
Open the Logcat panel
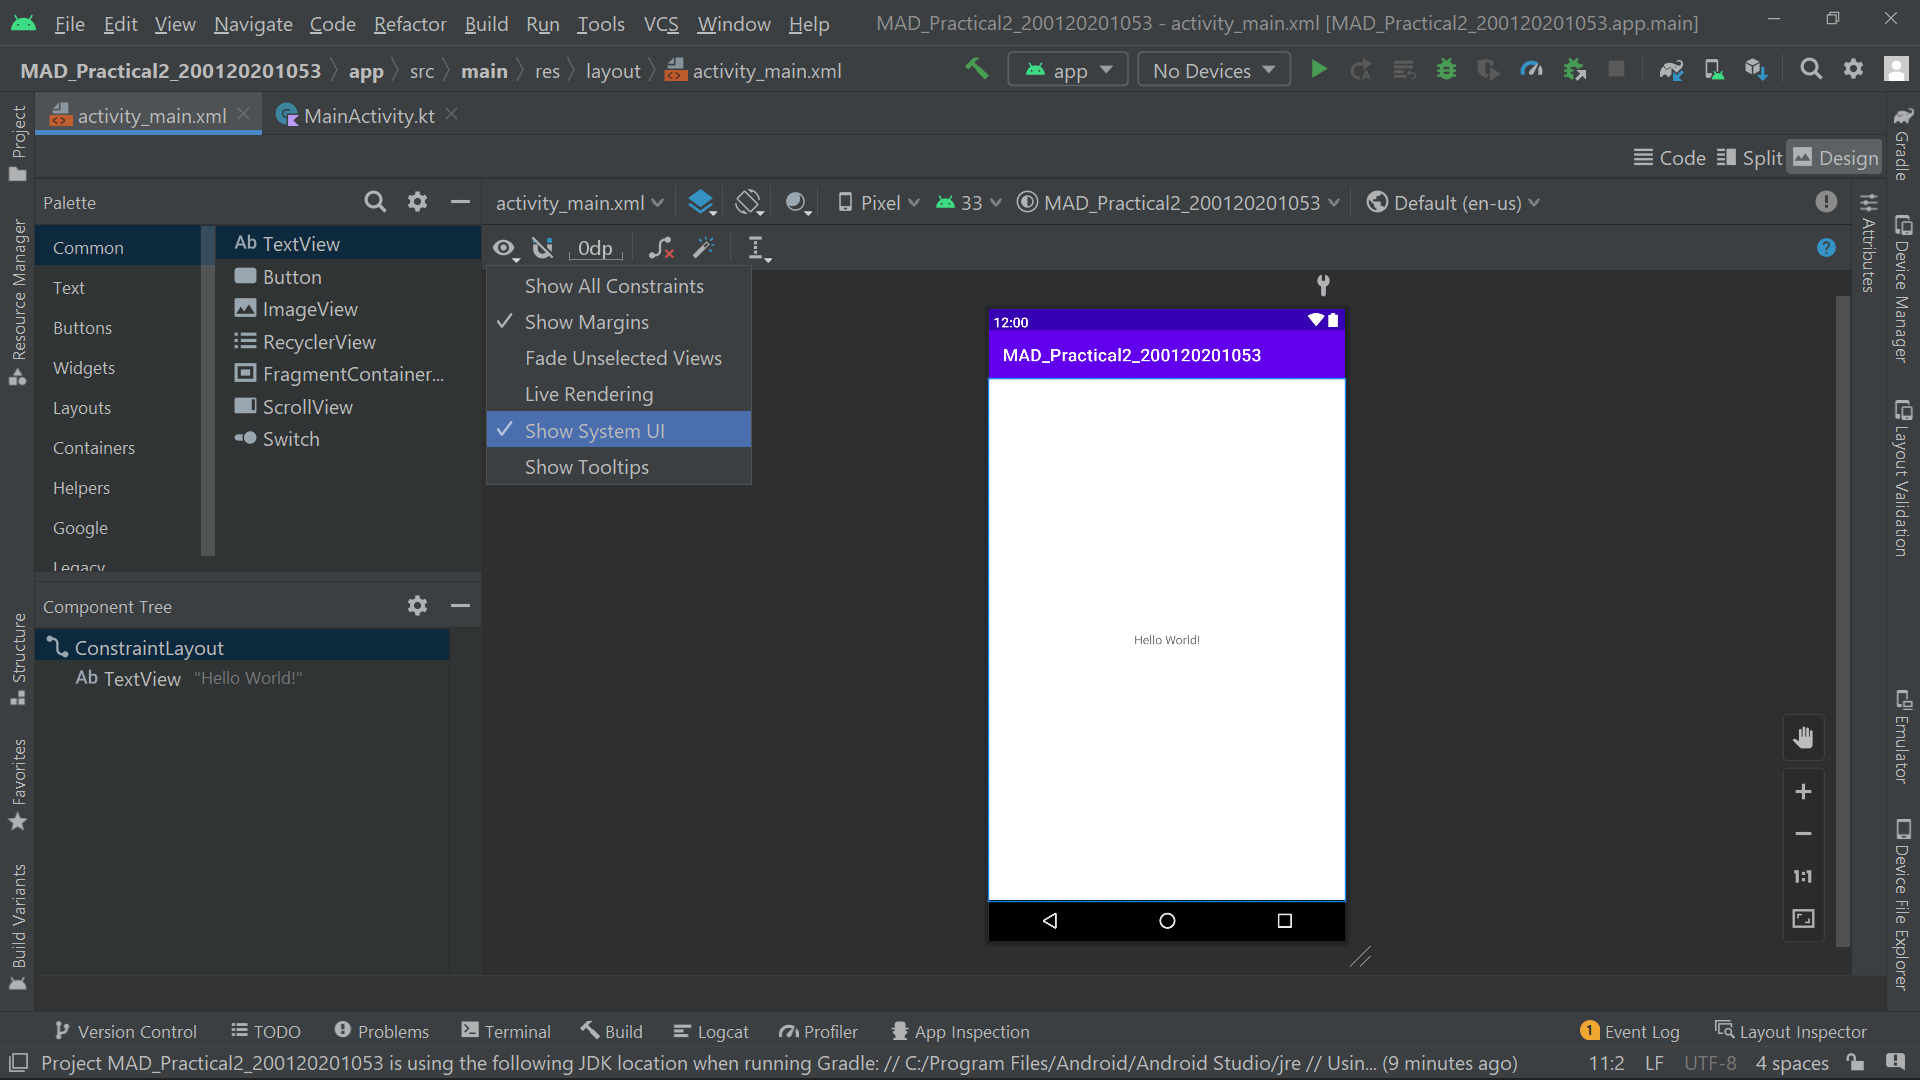tap(711, 1031)
